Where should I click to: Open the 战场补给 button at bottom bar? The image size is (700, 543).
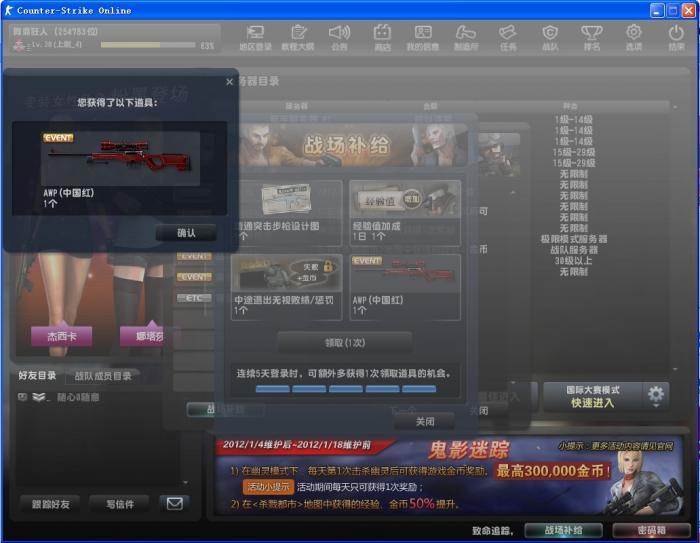(563, 530)
